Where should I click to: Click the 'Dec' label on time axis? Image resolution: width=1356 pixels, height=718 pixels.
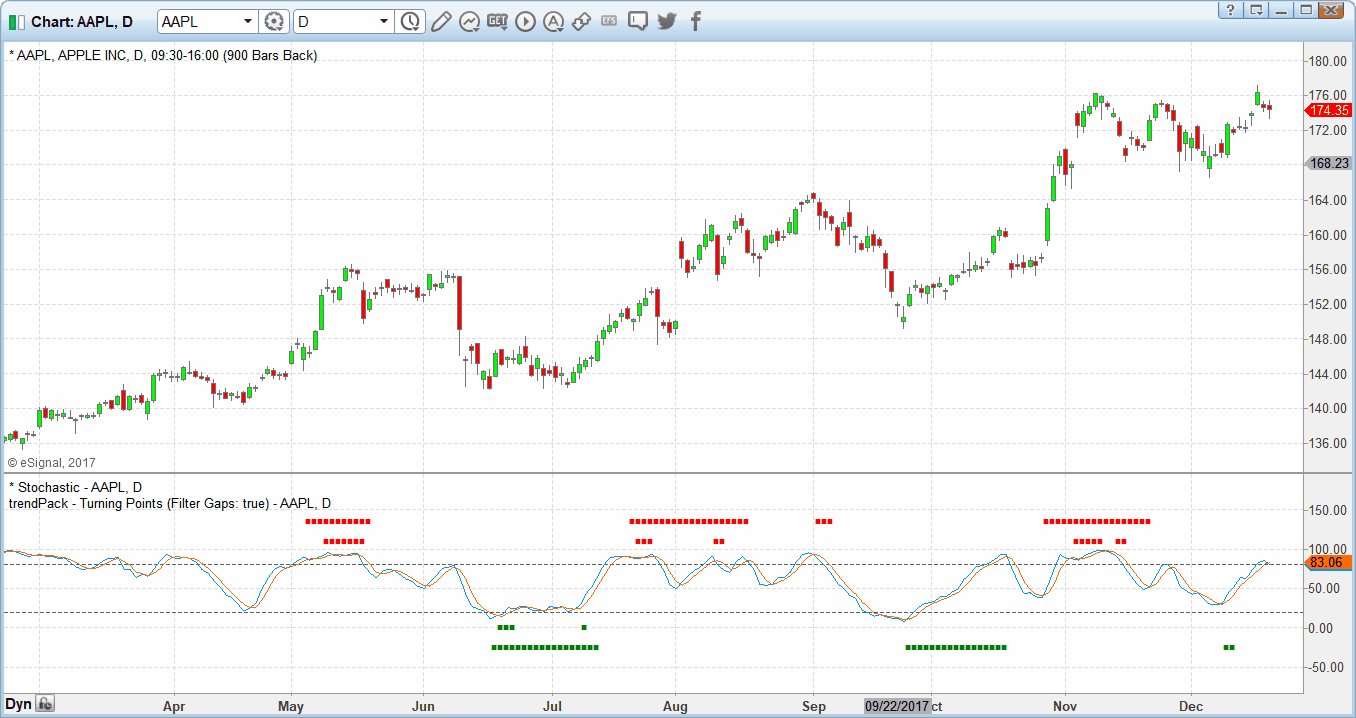(1192, 706)
